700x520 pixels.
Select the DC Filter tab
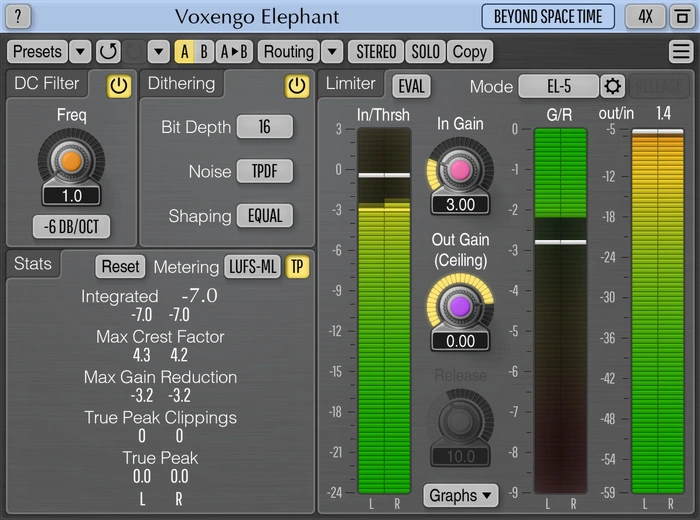click(47, 83)
